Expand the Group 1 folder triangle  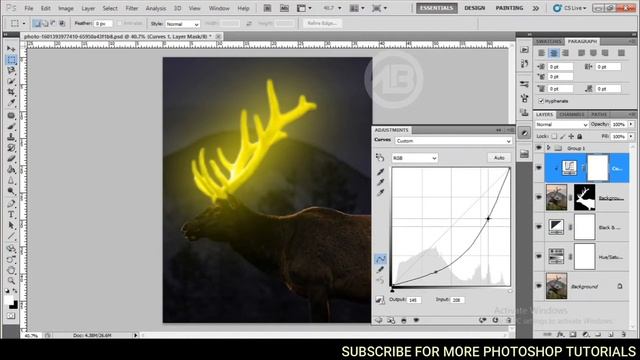(x=549, y=148)
